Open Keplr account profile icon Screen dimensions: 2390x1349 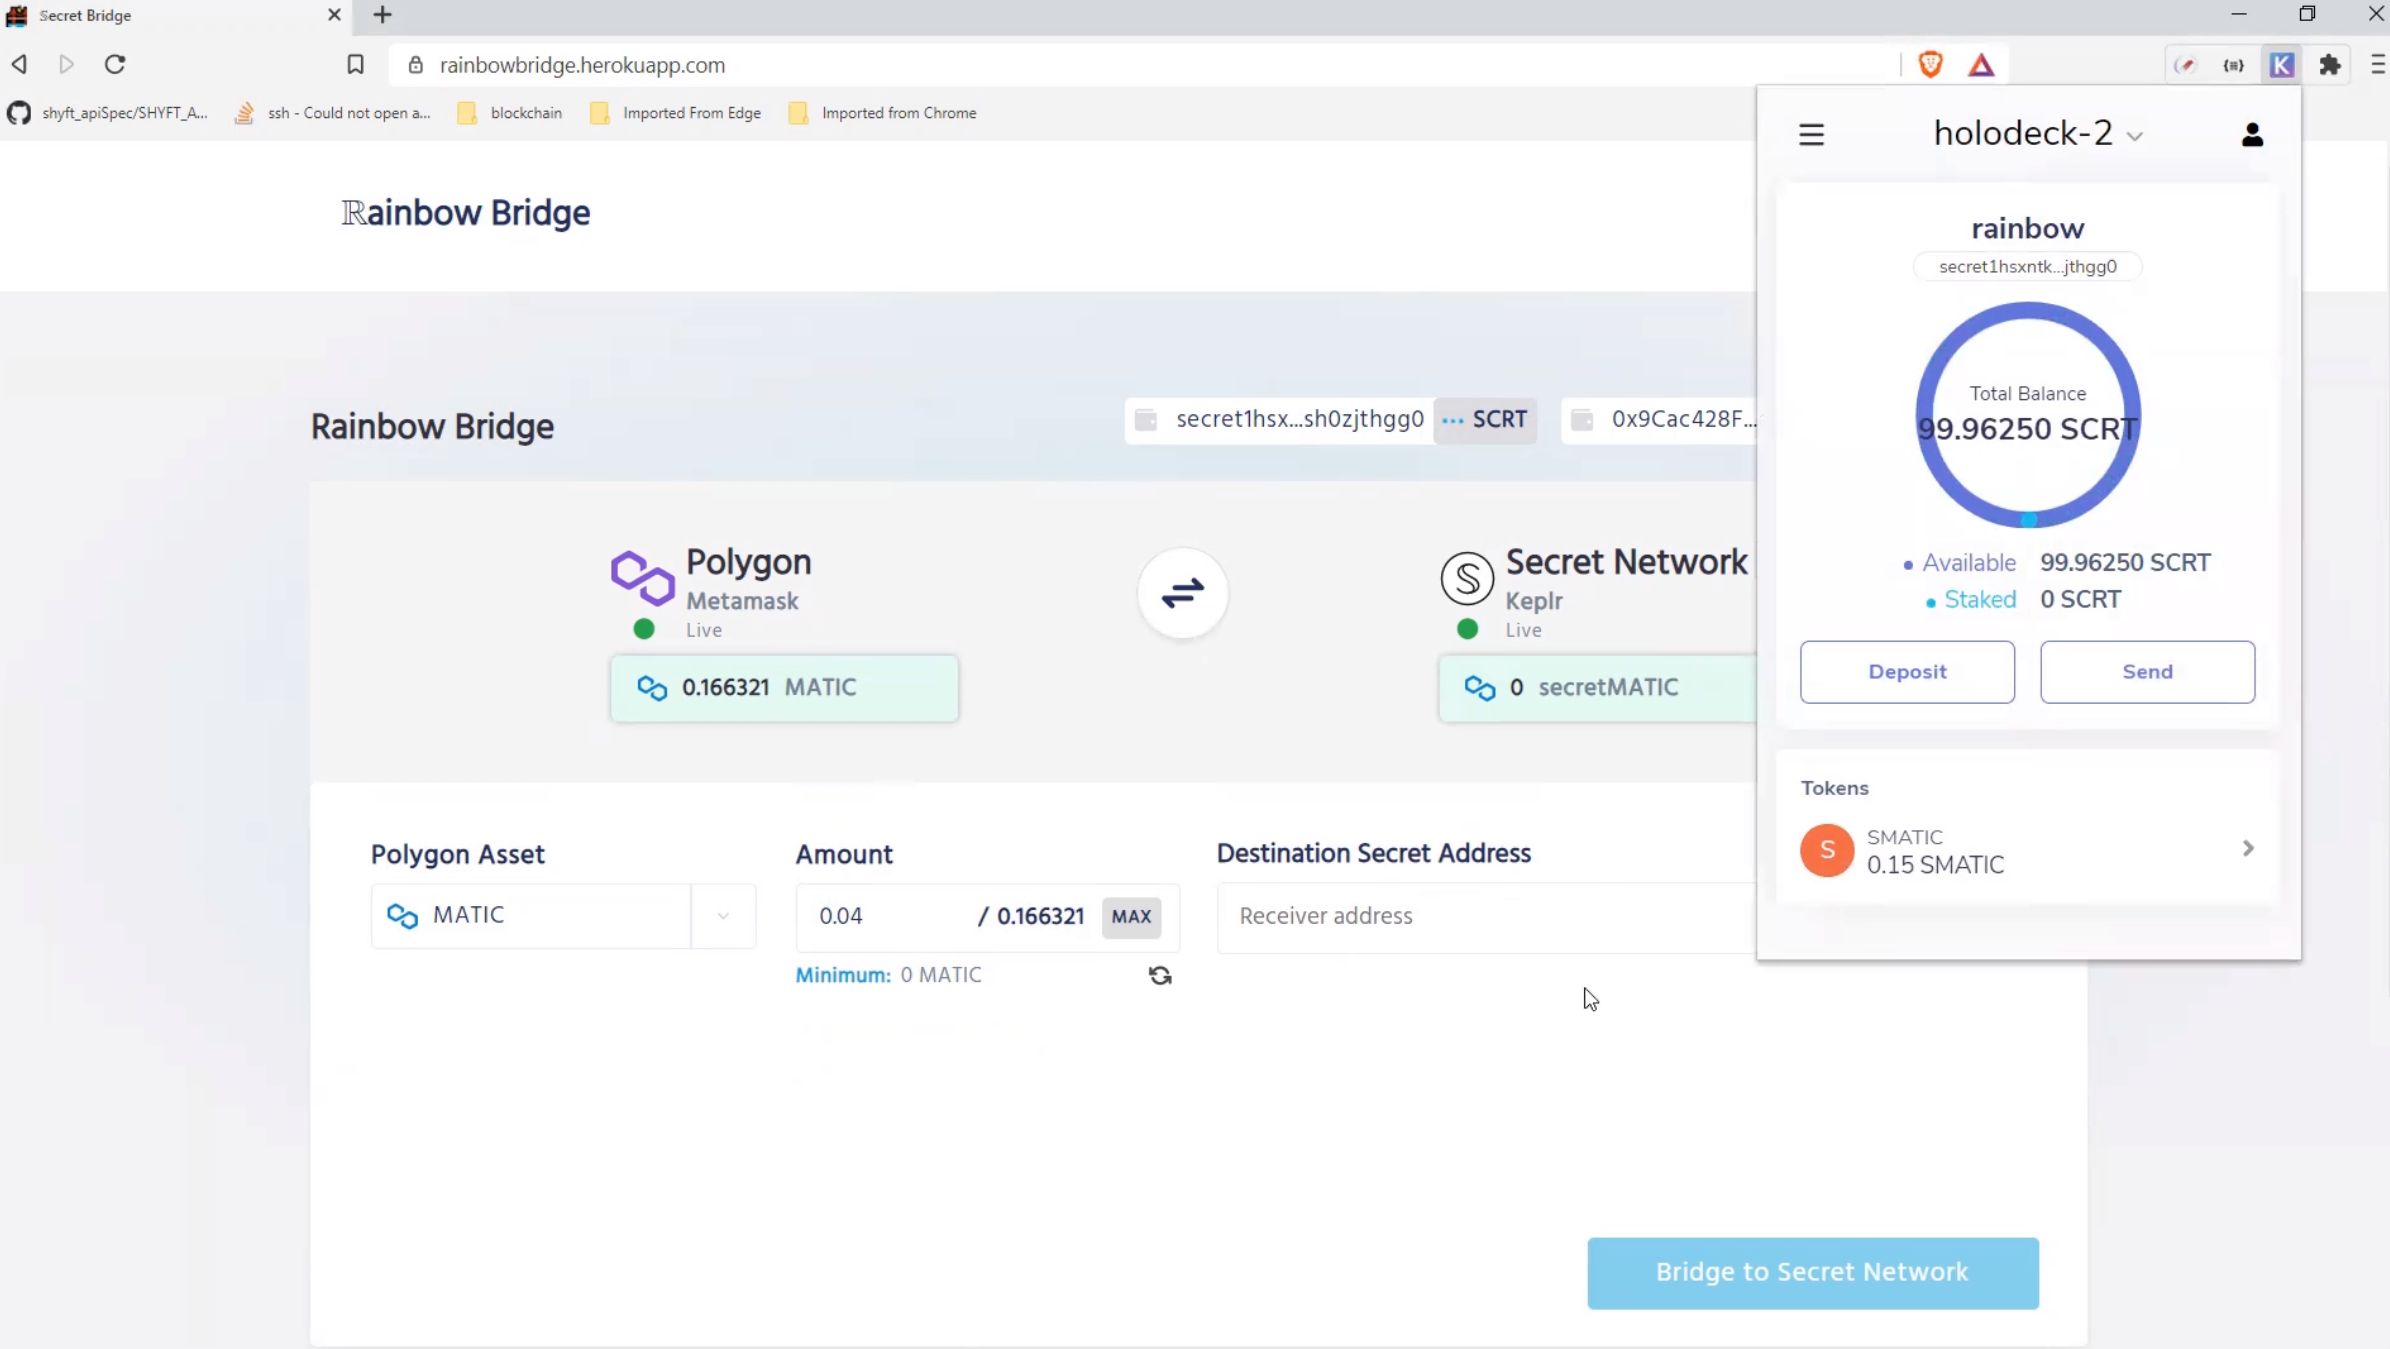coord(2252,134)
